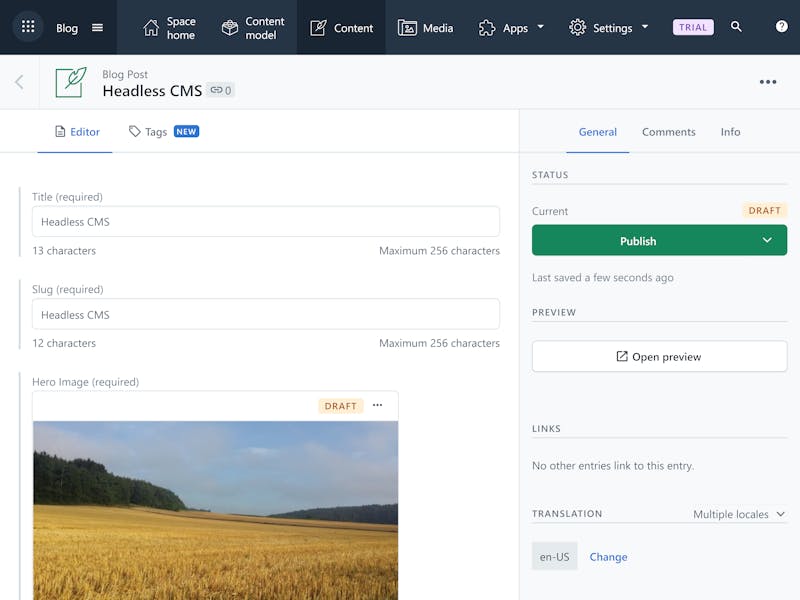The width and height of the screenshot is (800, 600).
Task: Go back using the left chevron arrow
Action: tap(19, 82)
